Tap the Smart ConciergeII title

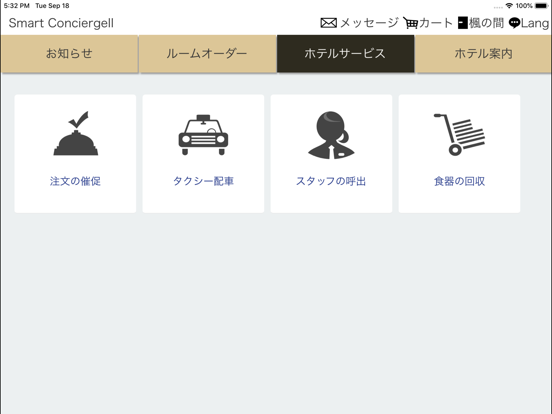(61, 23)
